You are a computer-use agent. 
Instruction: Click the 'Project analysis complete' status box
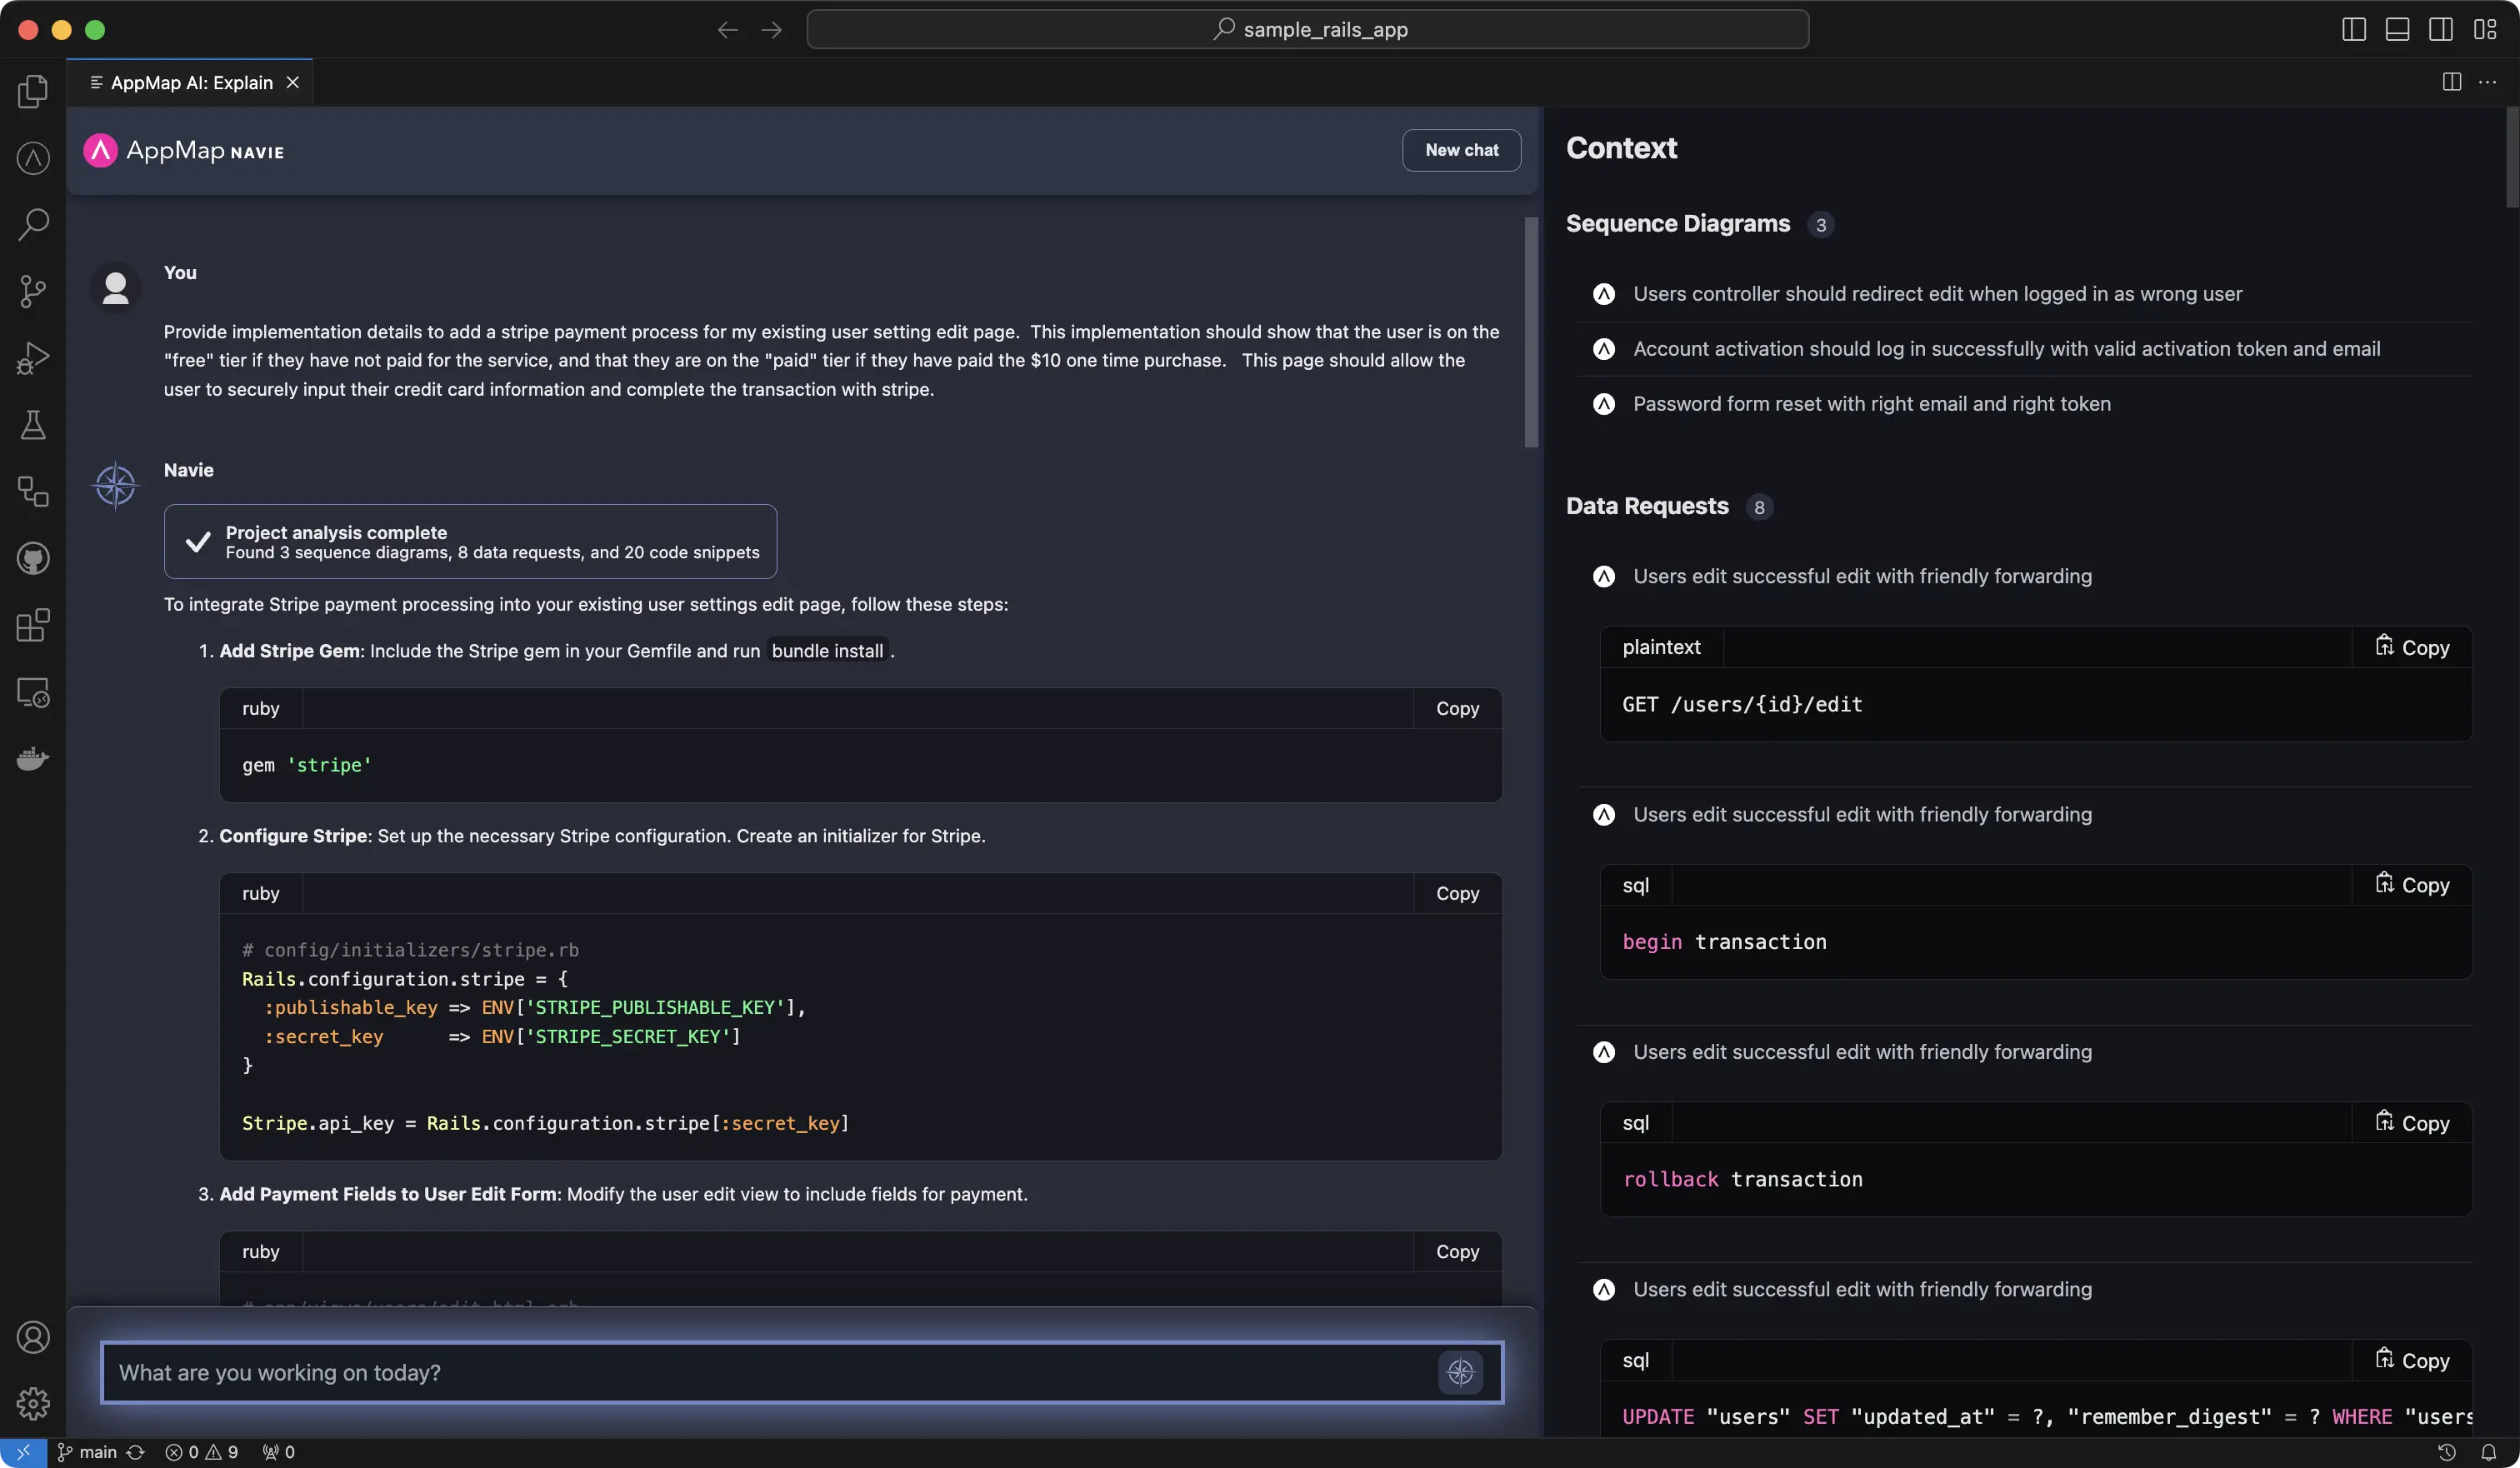(470, 541)
